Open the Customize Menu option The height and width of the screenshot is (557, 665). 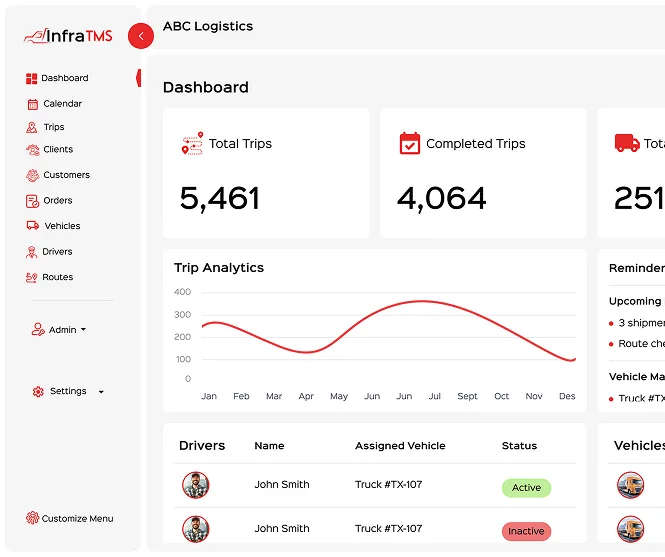(x=70, y=518)
